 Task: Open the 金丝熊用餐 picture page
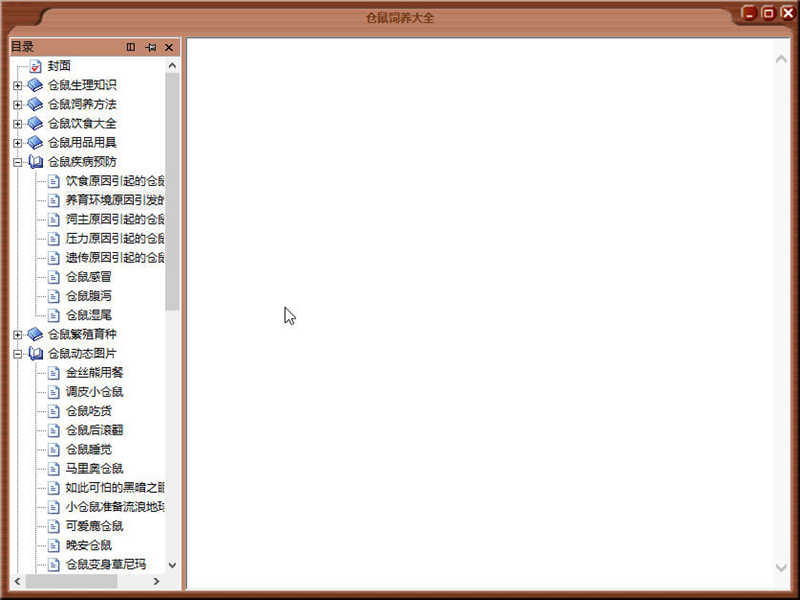[x=94, y=373]
